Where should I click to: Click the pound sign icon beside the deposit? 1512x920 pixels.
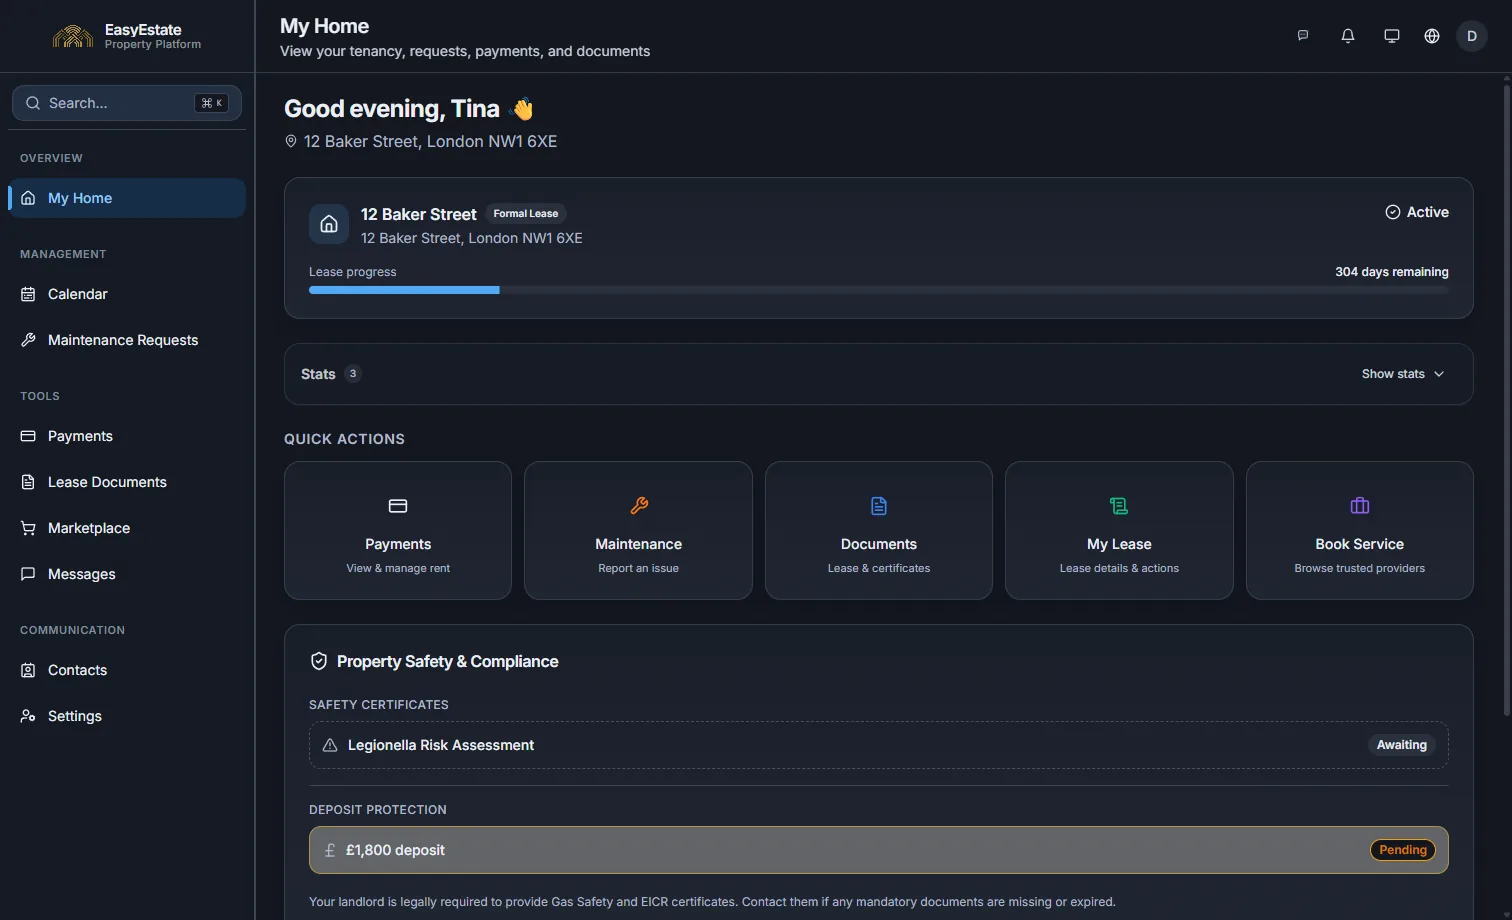click(330, 850)
